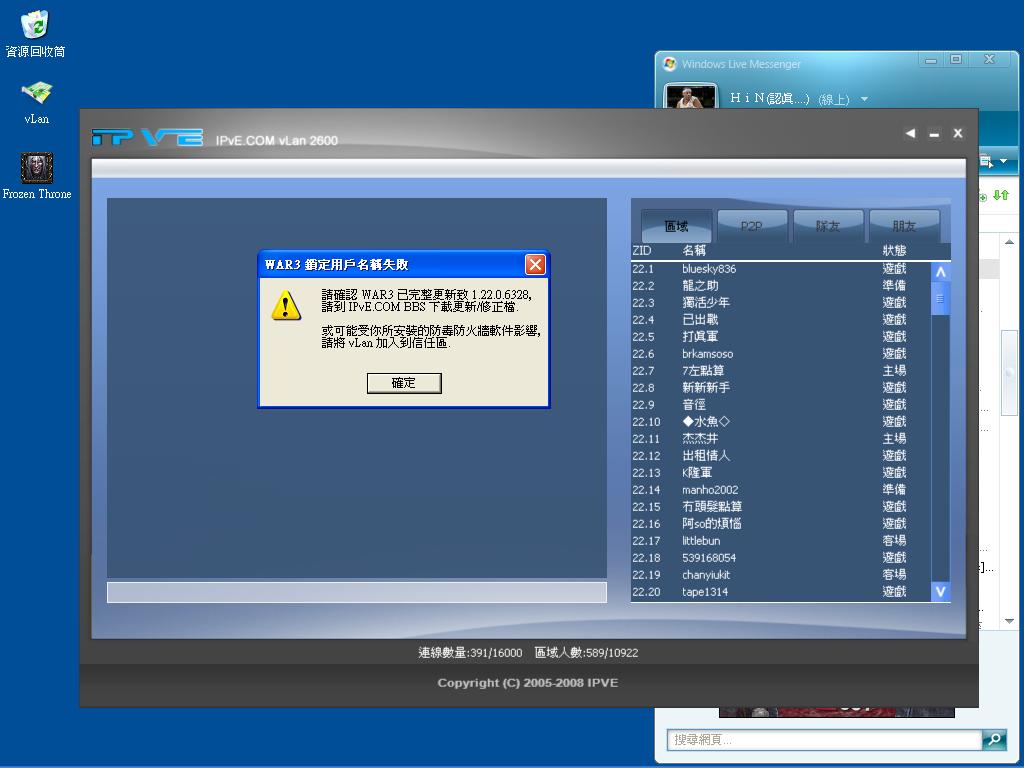This screenshot has width=1024, height=768.
Task: Sort the user list by the ZID column
Action: 642,251
